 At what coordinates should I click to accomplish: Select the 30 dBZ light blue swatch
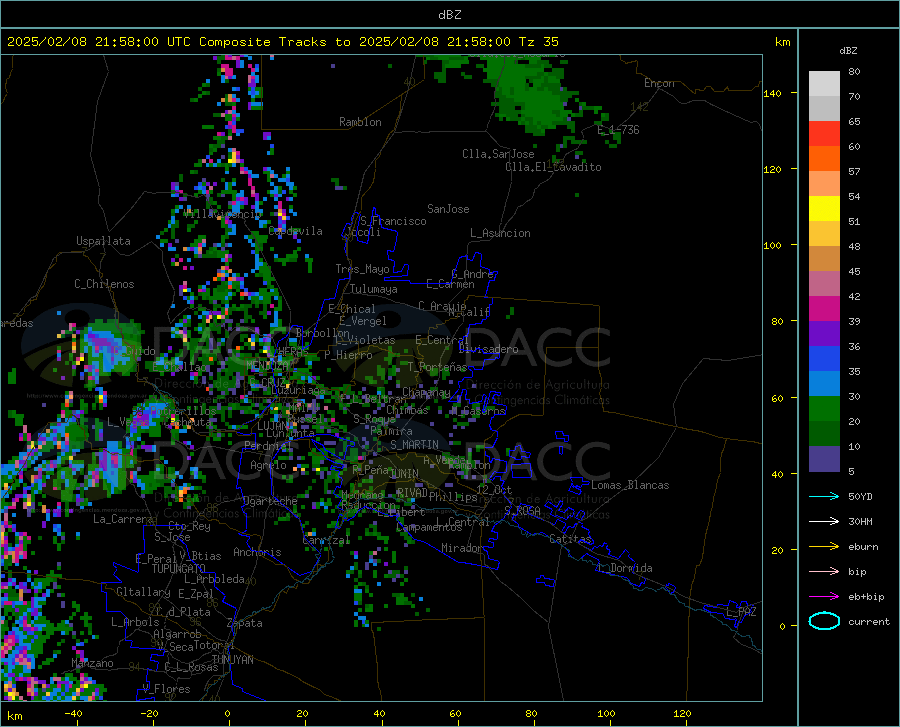click(824, 384)
